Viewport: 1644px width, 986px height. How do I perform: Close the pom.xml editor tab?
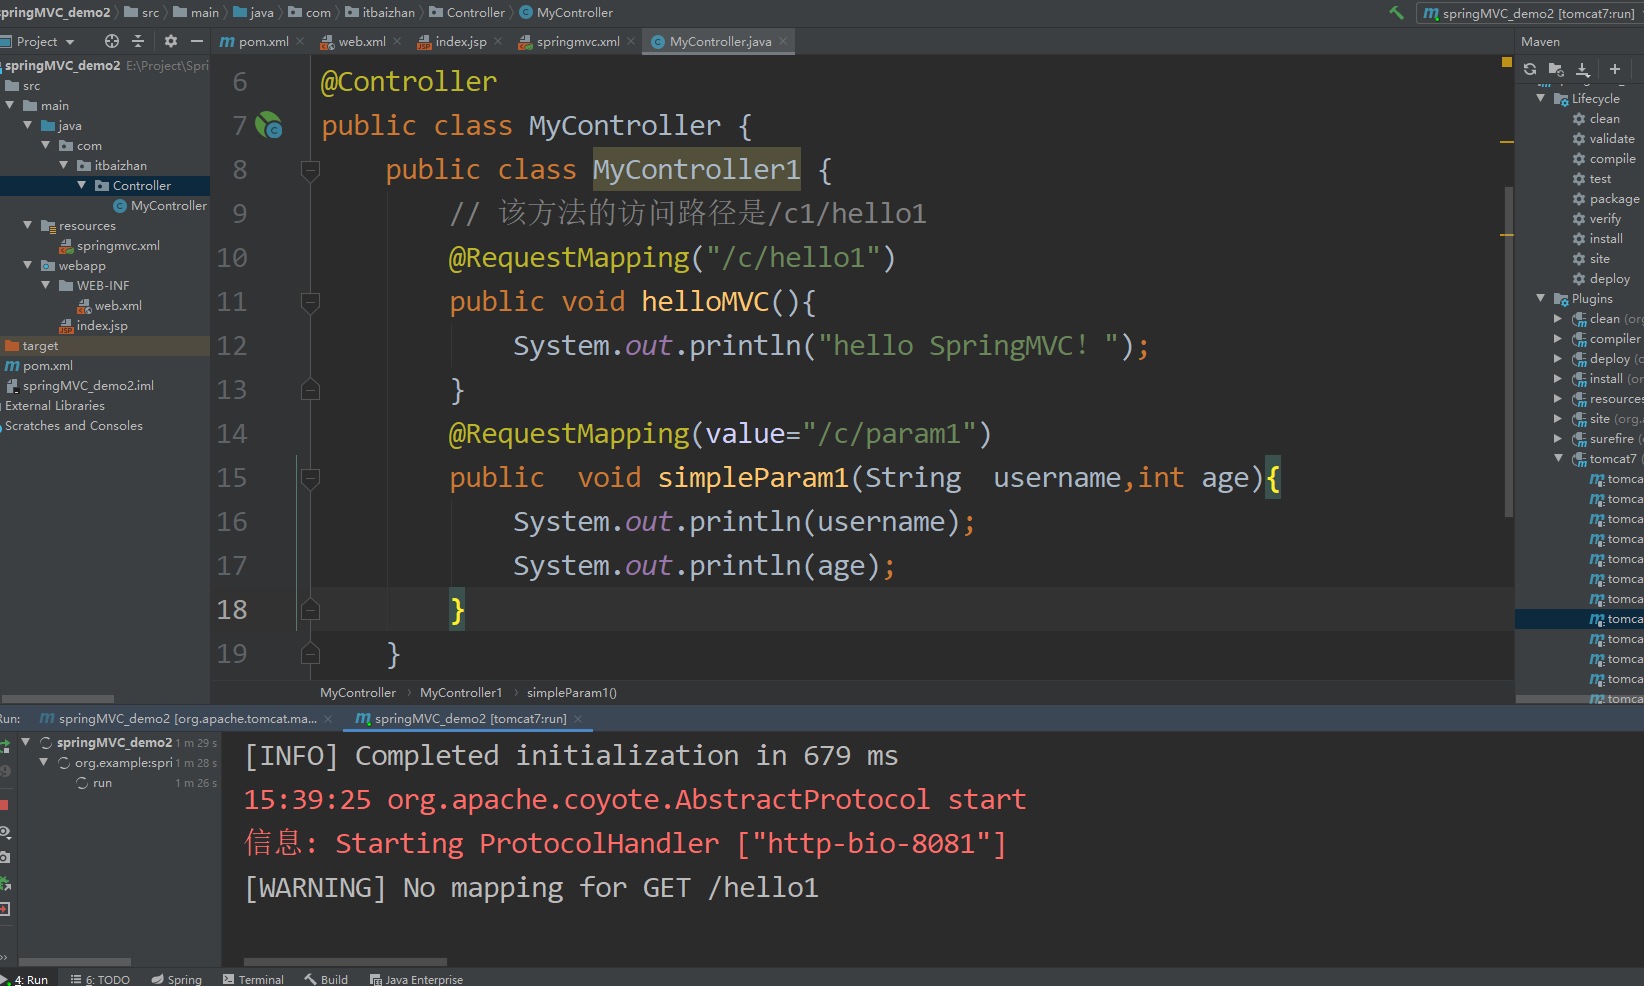[x=300, y=41]
